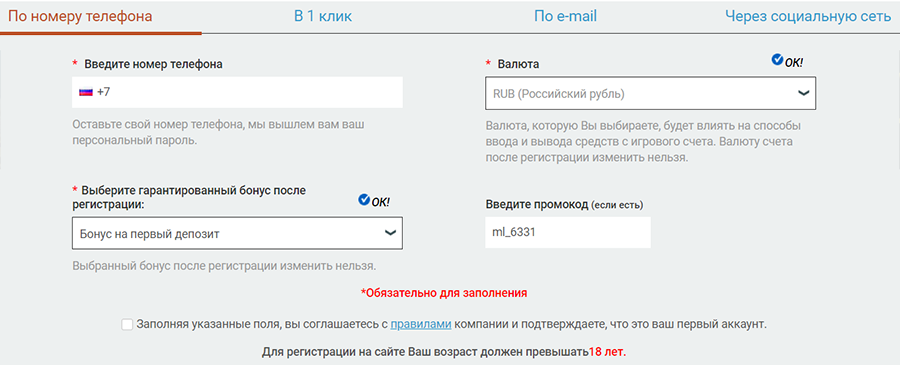Open the RUB (Российский рубль) currency dropdown
Image resolution: width=900 pixels, height=365 pixels.
(x=650, y=94)
